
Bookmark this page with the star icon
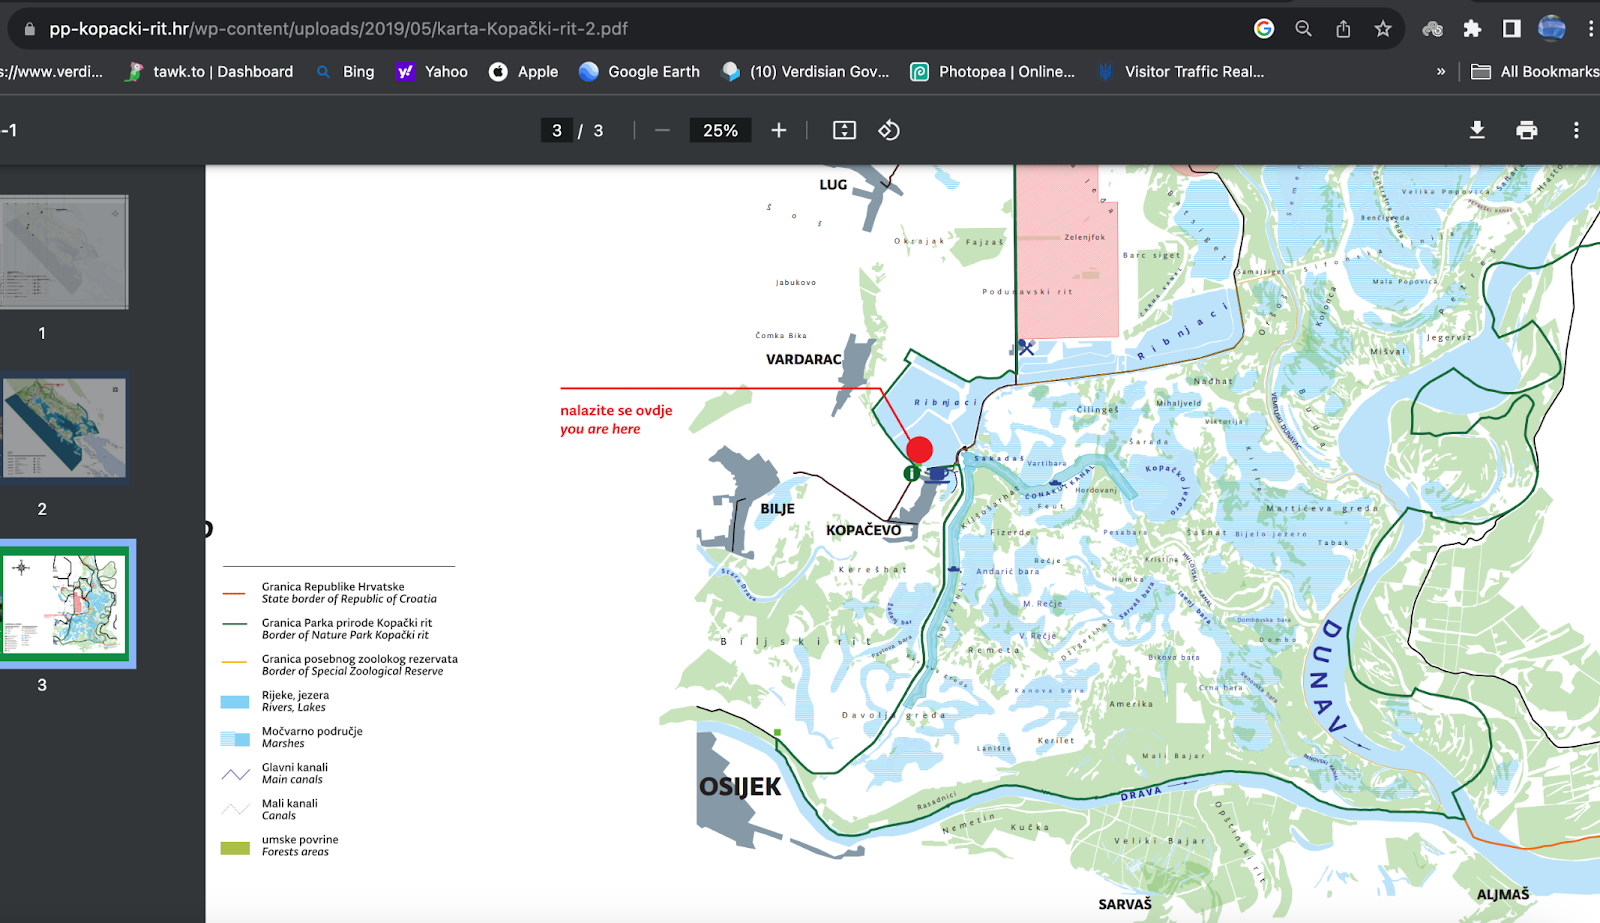1383,29
